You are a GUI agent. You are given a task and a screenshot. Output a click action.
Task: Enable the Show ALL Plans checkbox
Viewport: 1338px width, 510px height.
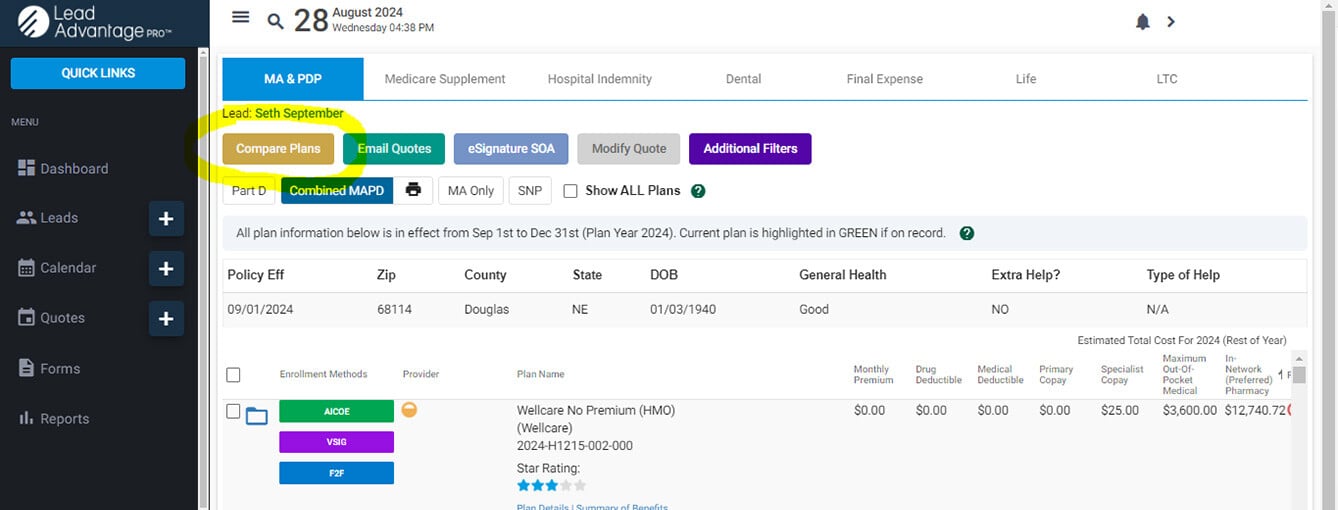pos(571,191)
